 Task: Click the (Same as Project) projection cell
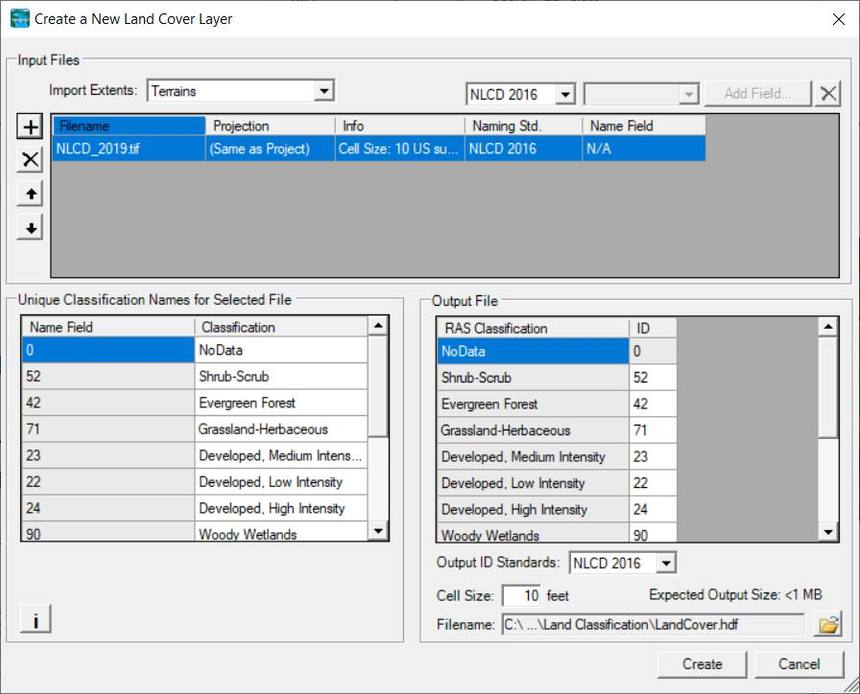coord(270,149)
